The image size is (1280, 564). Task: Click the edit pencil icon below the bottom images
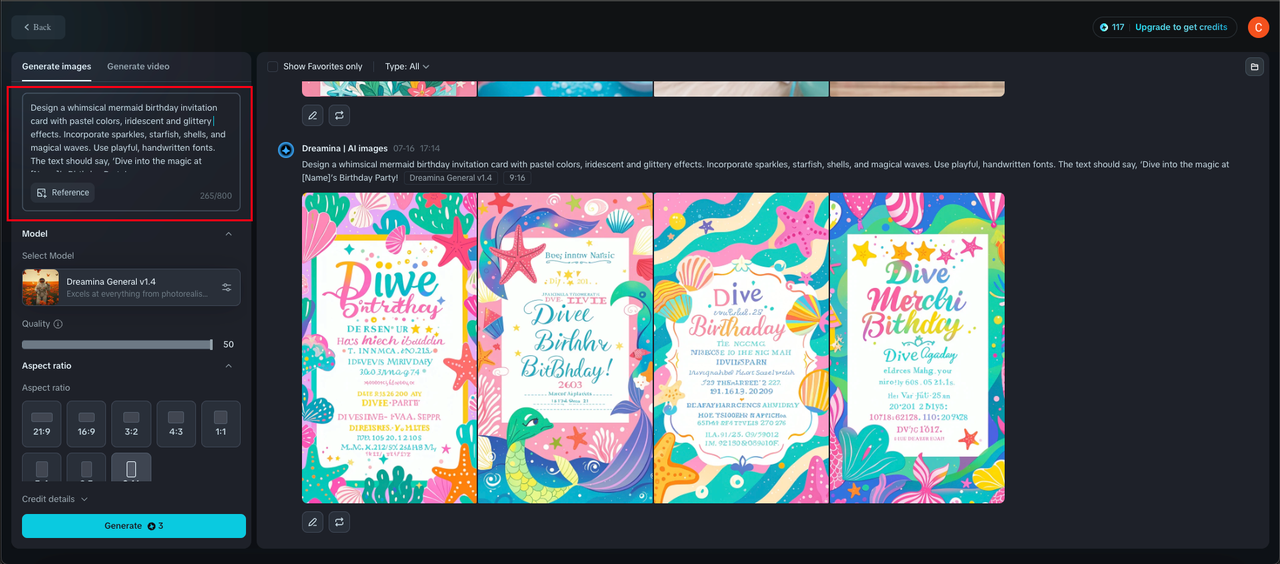313,522
